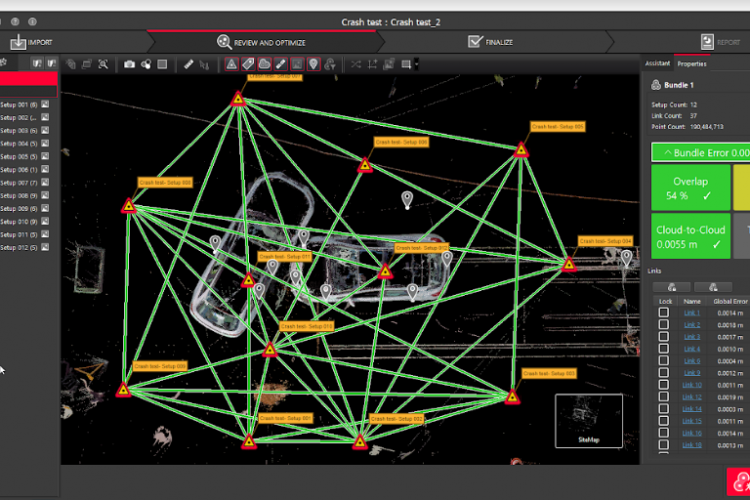This screenshot has height=500, width=750.
Task: Go to the Finalize workflow step
Action: pyautogui.click(x=491, y=42)
